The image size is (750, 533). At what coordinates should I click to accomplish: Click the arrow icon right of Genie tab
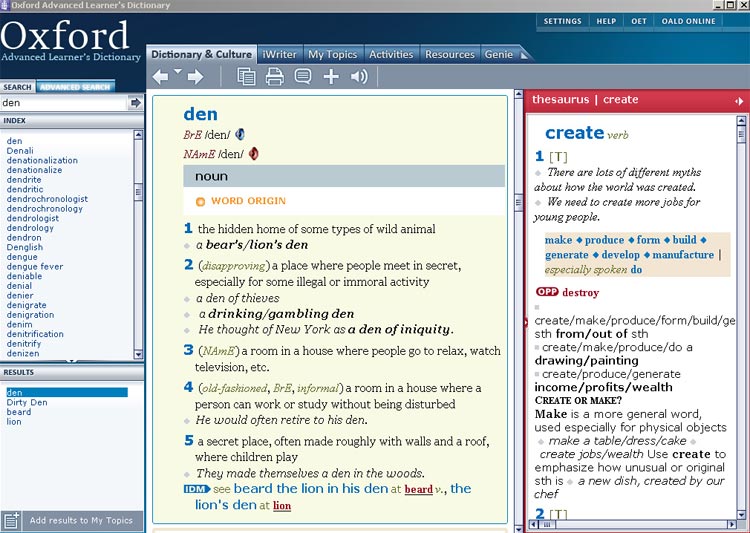pyautogui.click(x=525, y=56)
